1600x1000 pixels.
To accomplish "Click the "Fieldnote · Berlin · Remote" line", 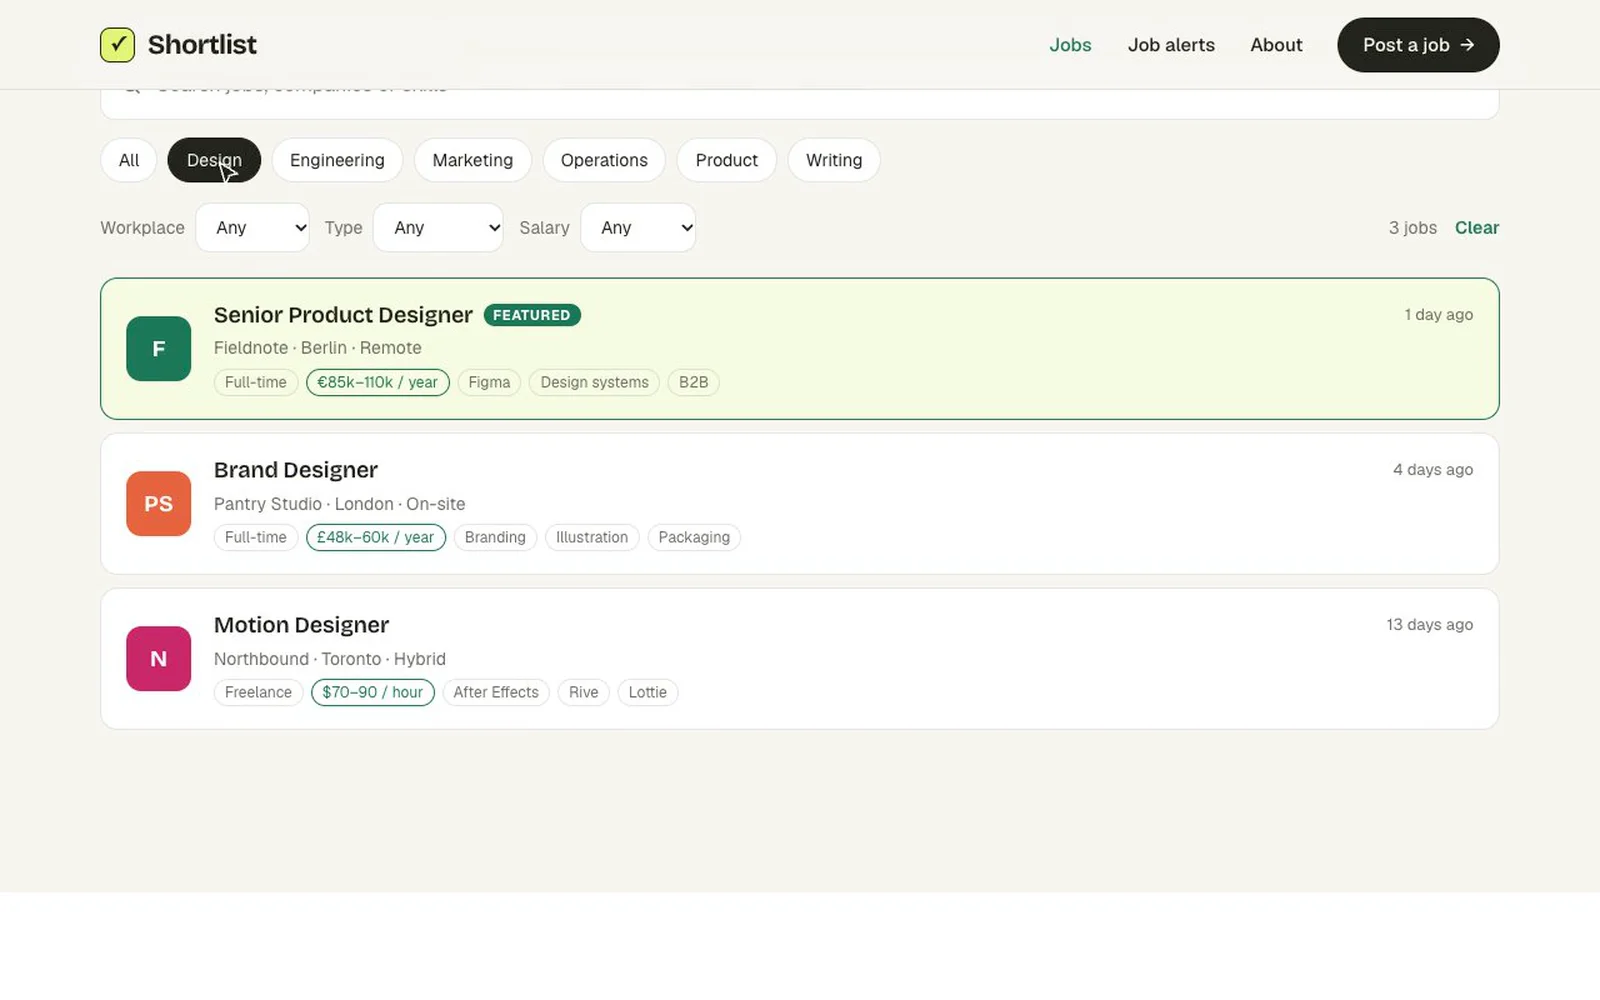I will [318, 348].
